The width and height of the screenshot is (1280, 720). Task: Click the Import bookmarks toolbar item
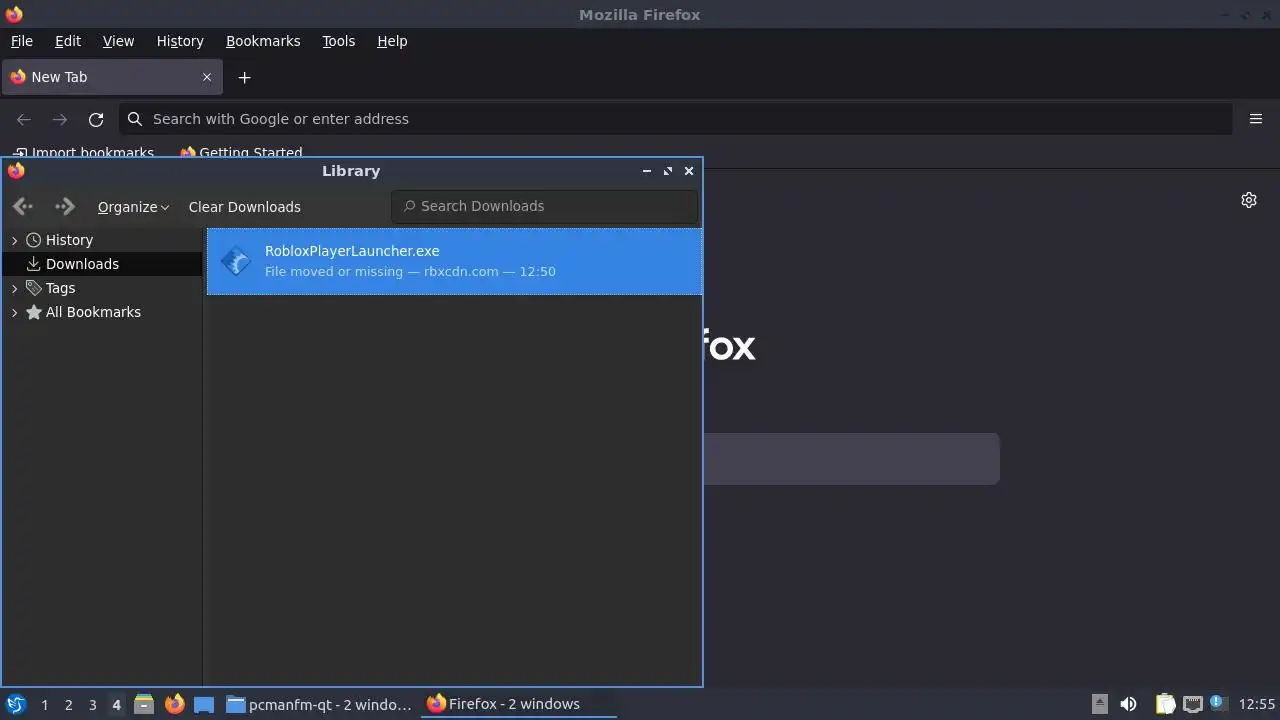click(x=83, y=152)
